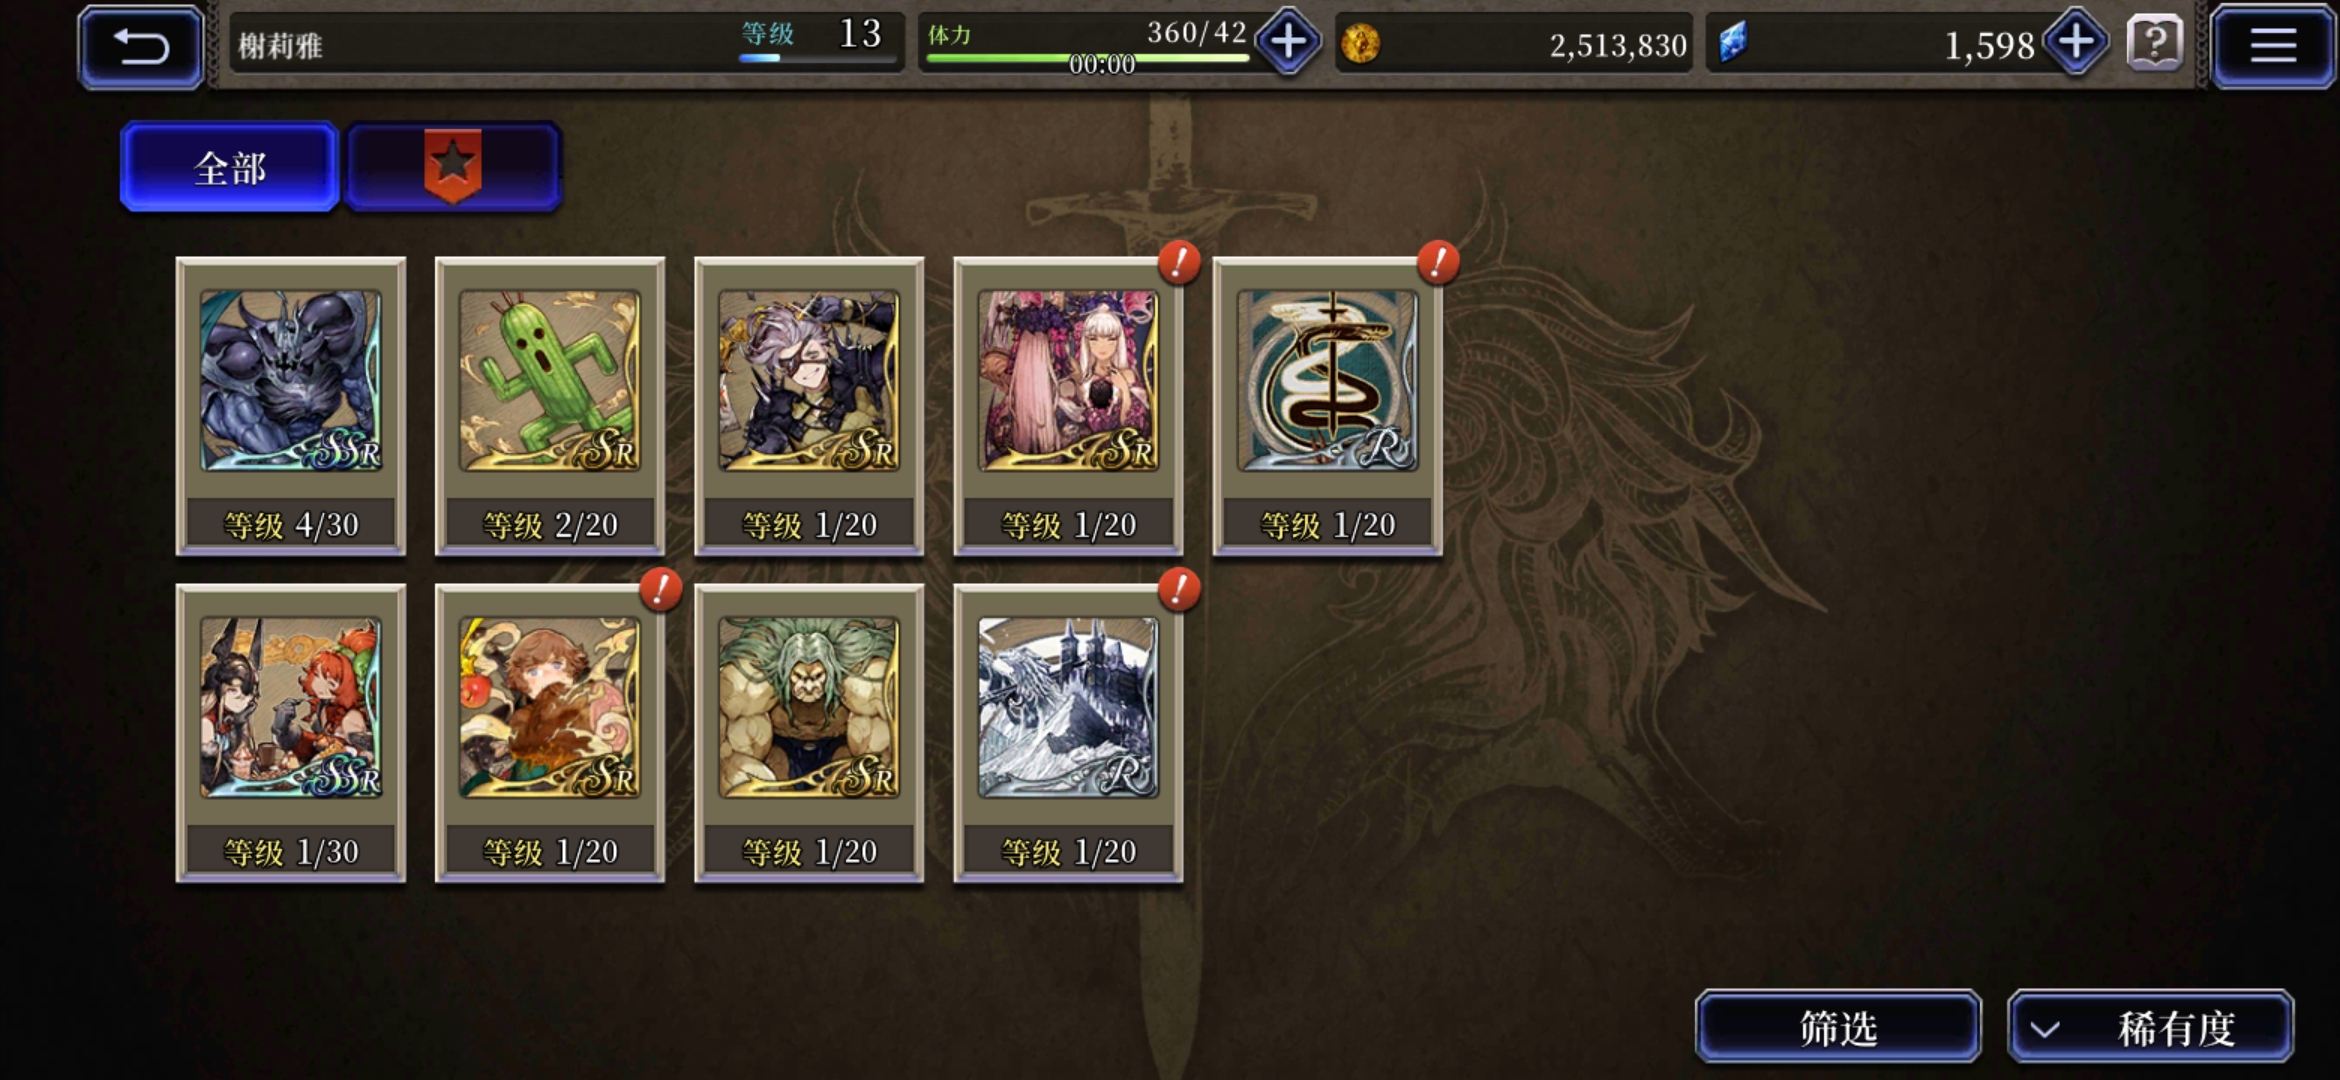Tap alert badge on snake emblem card
The image size is (2340, 1080).
click(1438, 262)
